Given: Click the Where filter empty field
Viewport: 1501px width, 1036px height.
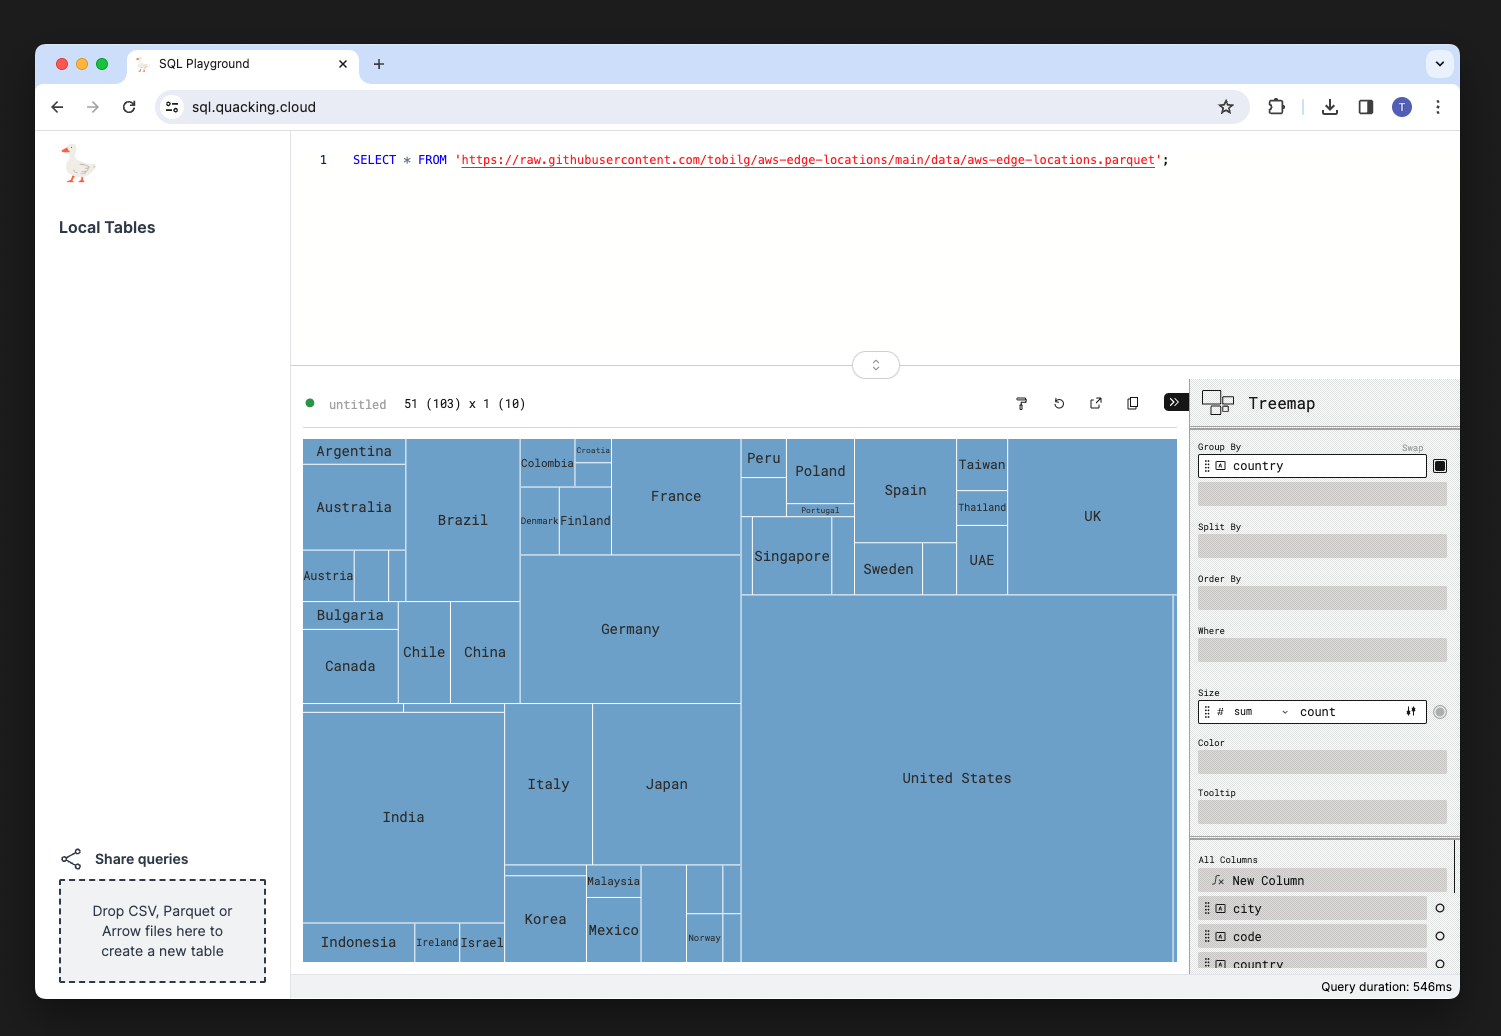Looking at the screenshot, I should [x=1322, y=650].
